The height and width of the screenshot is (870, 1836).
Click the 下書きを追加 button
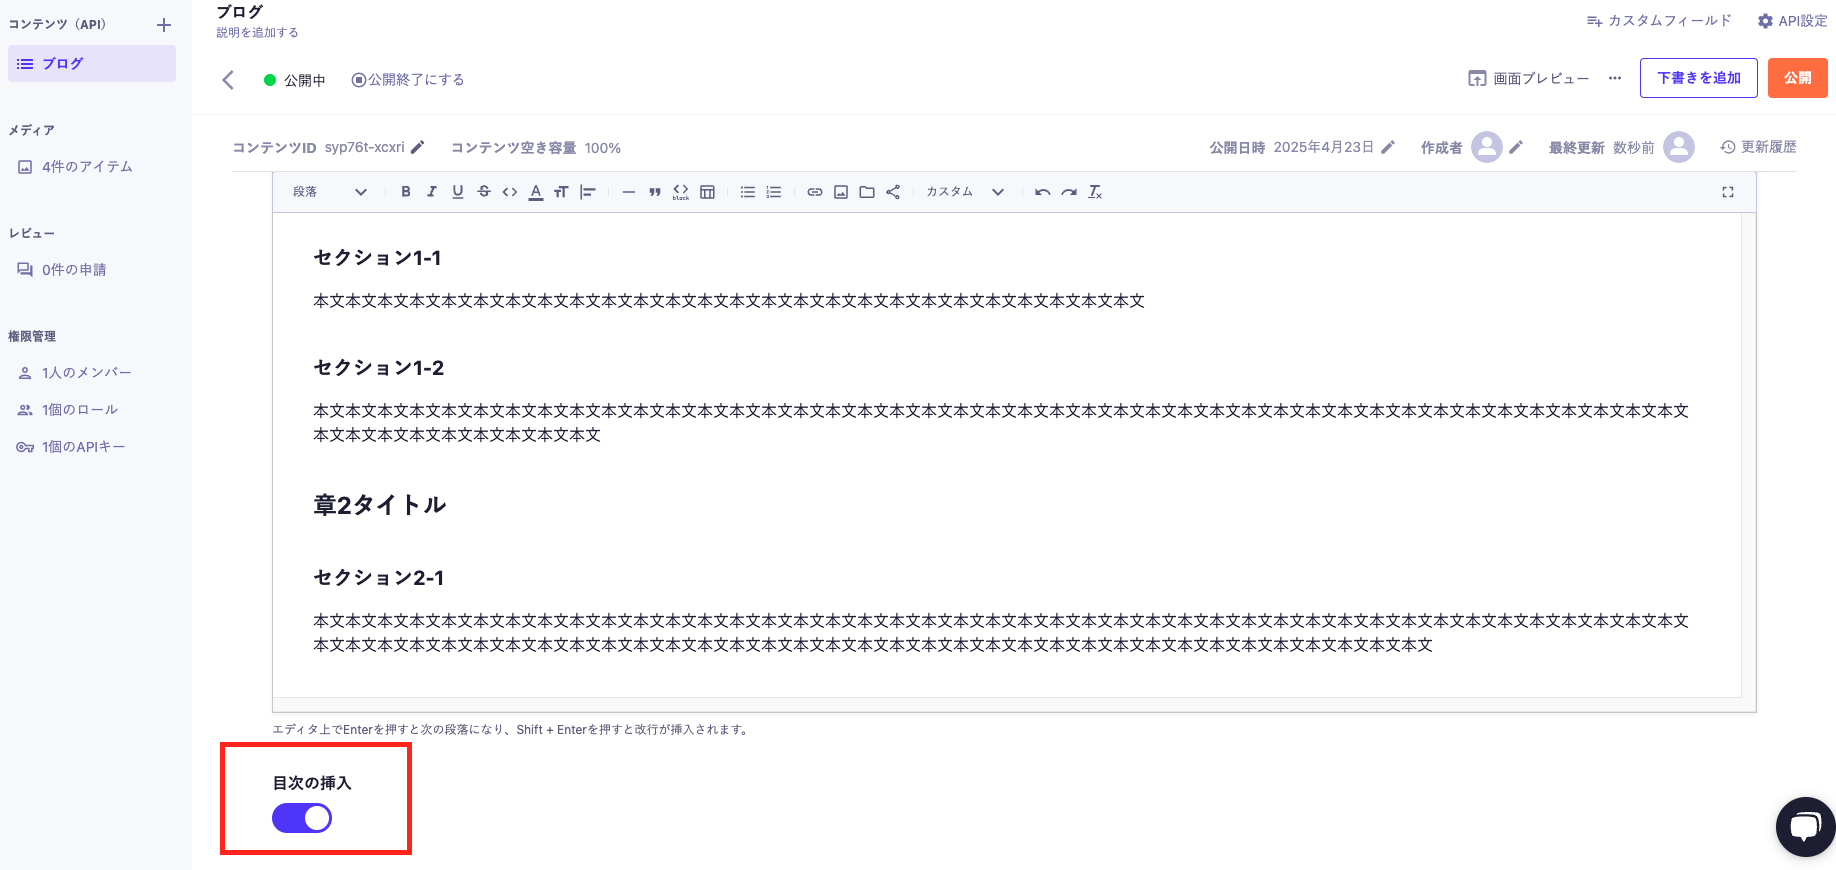[1698, 78]
